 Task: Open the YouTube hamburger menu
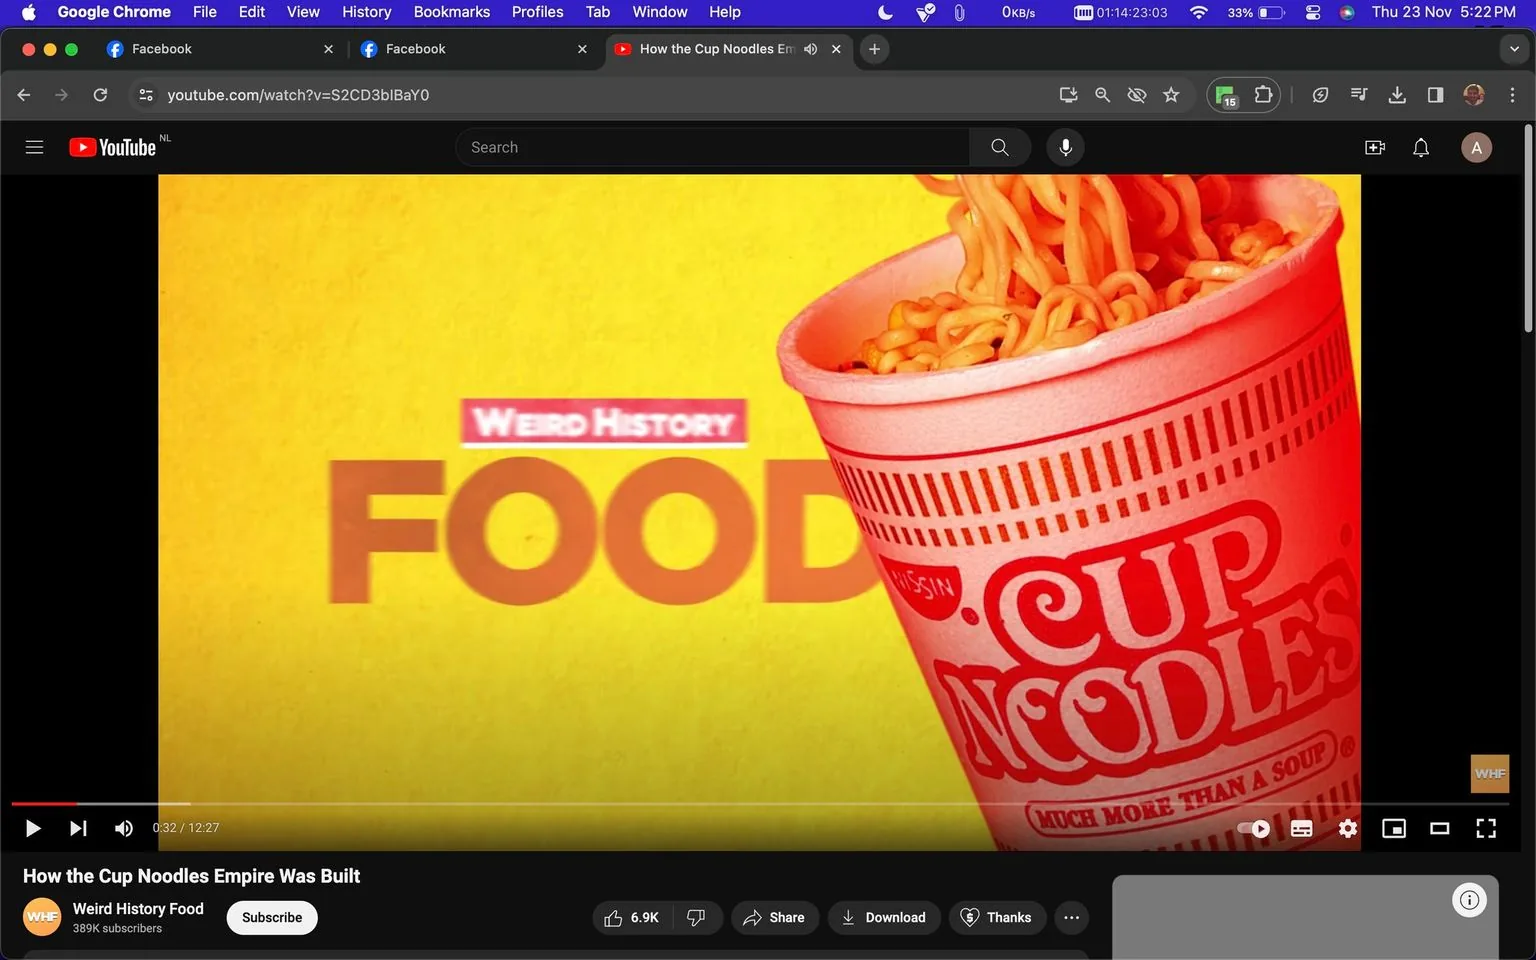(34, 147)
